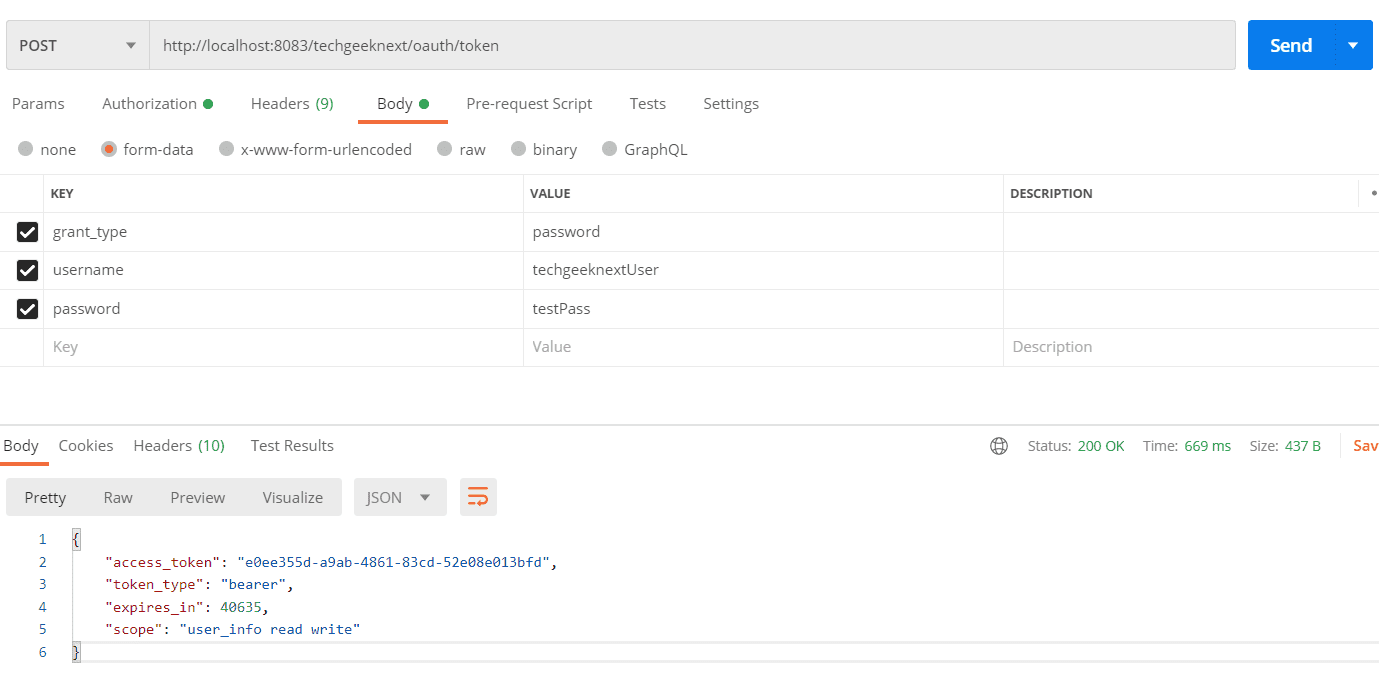Switch to the Tests tab
The image size is (1379, 679).
tap(648, 104)
